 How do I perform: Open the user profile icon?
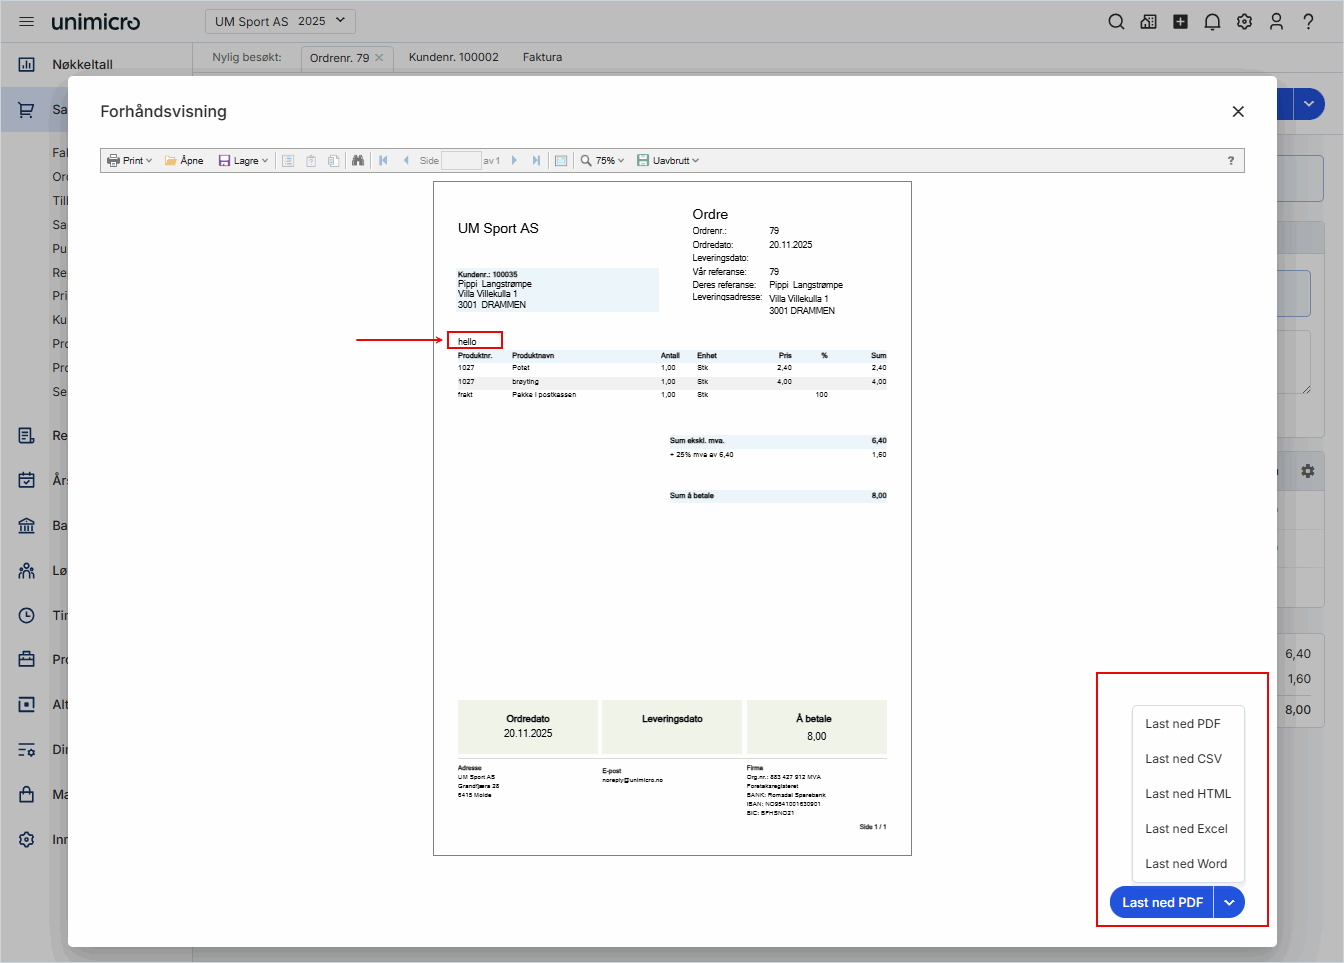[1276, 22]
